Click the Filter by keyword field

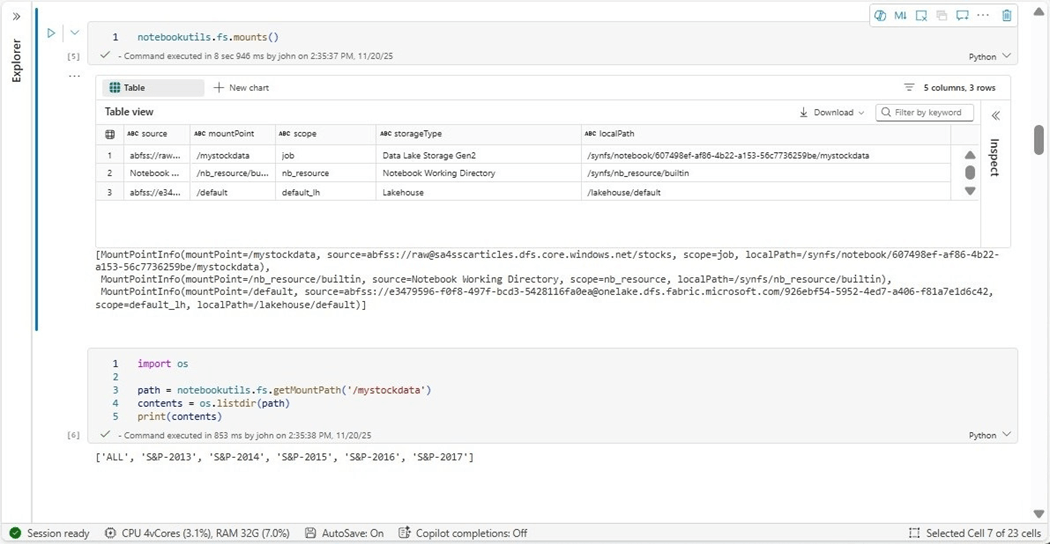925,113
